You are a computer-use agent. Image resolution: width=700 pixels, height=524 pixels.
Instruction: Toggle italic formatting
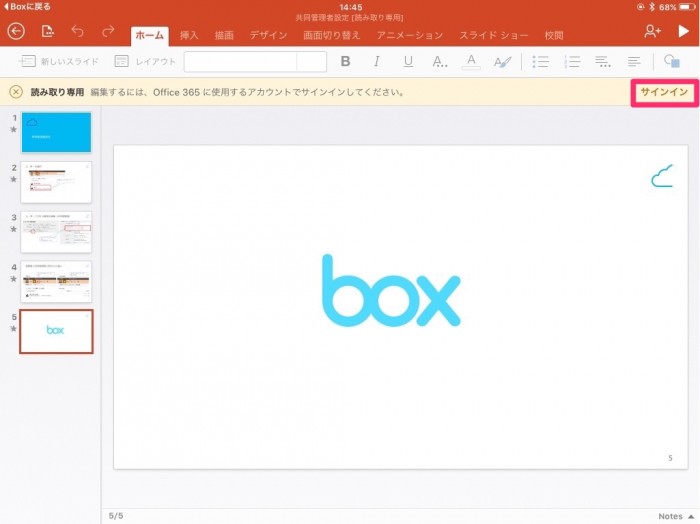(376, 62)
